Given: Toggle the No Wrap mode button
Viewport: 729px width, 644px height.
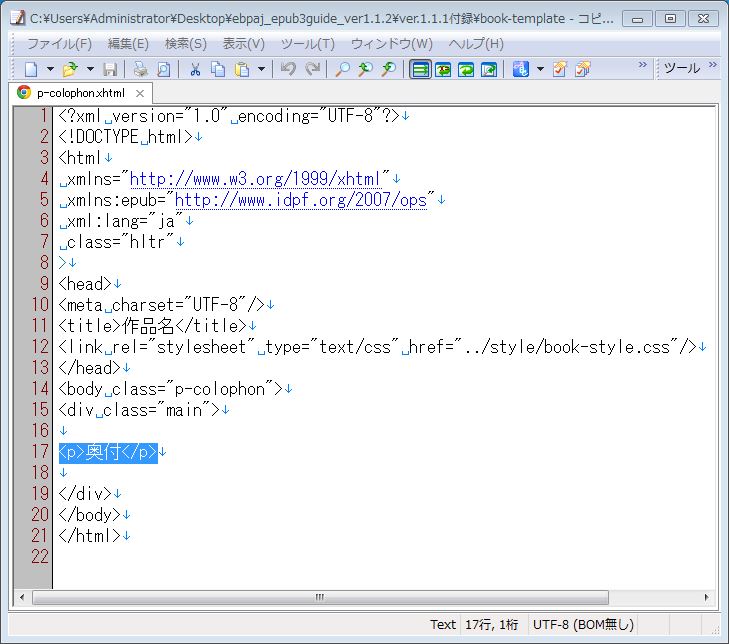Looking at the screenshot, I should tap(420, 69).
